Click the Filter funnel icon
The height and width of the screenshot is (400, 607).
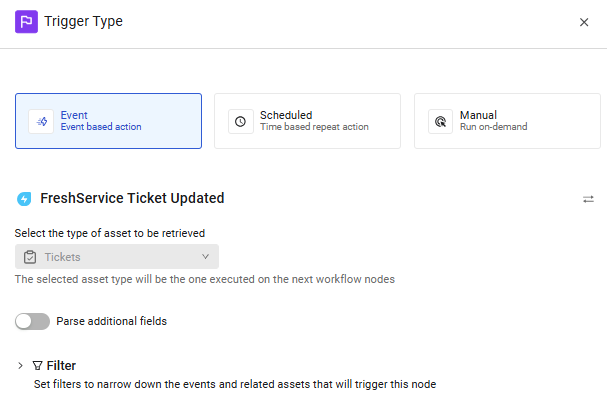(x=38, y=366)
